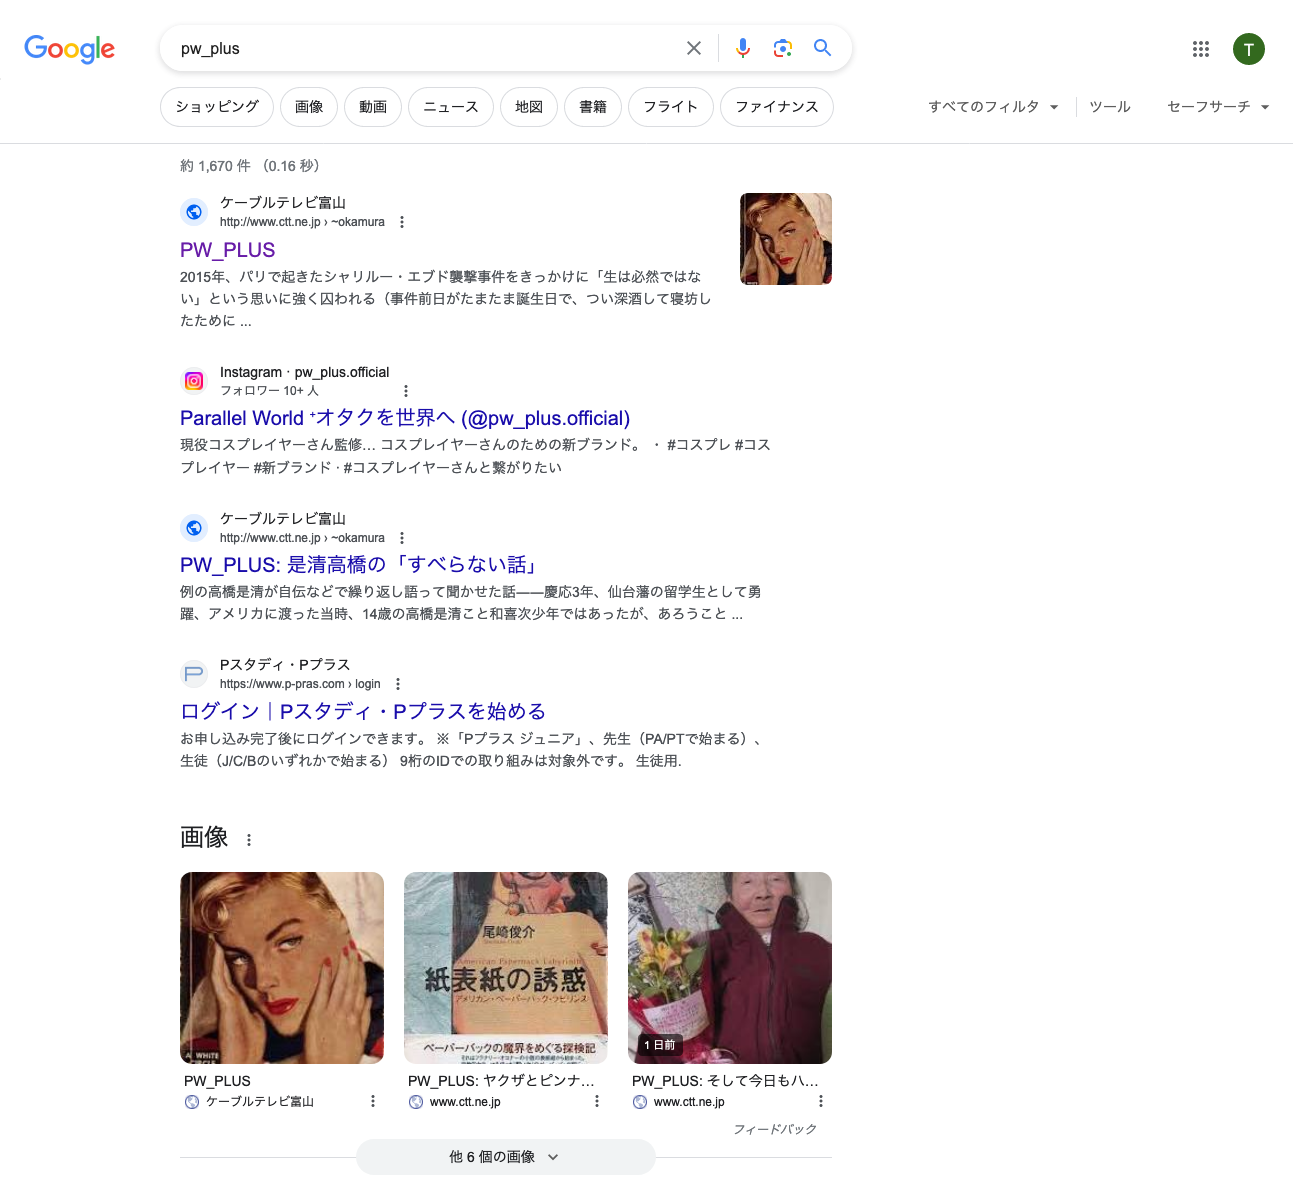This screenshot has height=1199, width=1293.
Task: Select the 地図 filter chip
Action: [529, 107]
